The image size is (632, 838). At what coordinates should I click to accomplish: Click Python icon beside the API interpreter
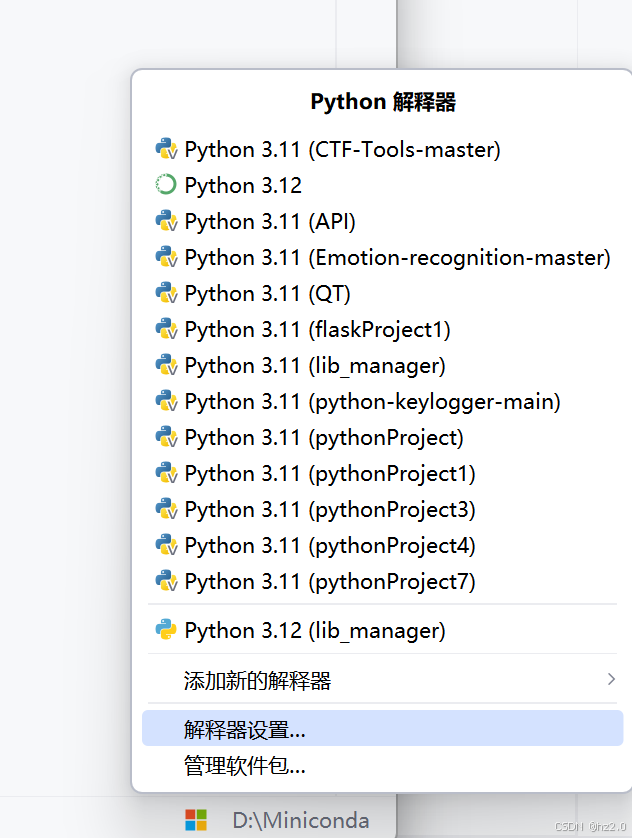tap(166, 221)
